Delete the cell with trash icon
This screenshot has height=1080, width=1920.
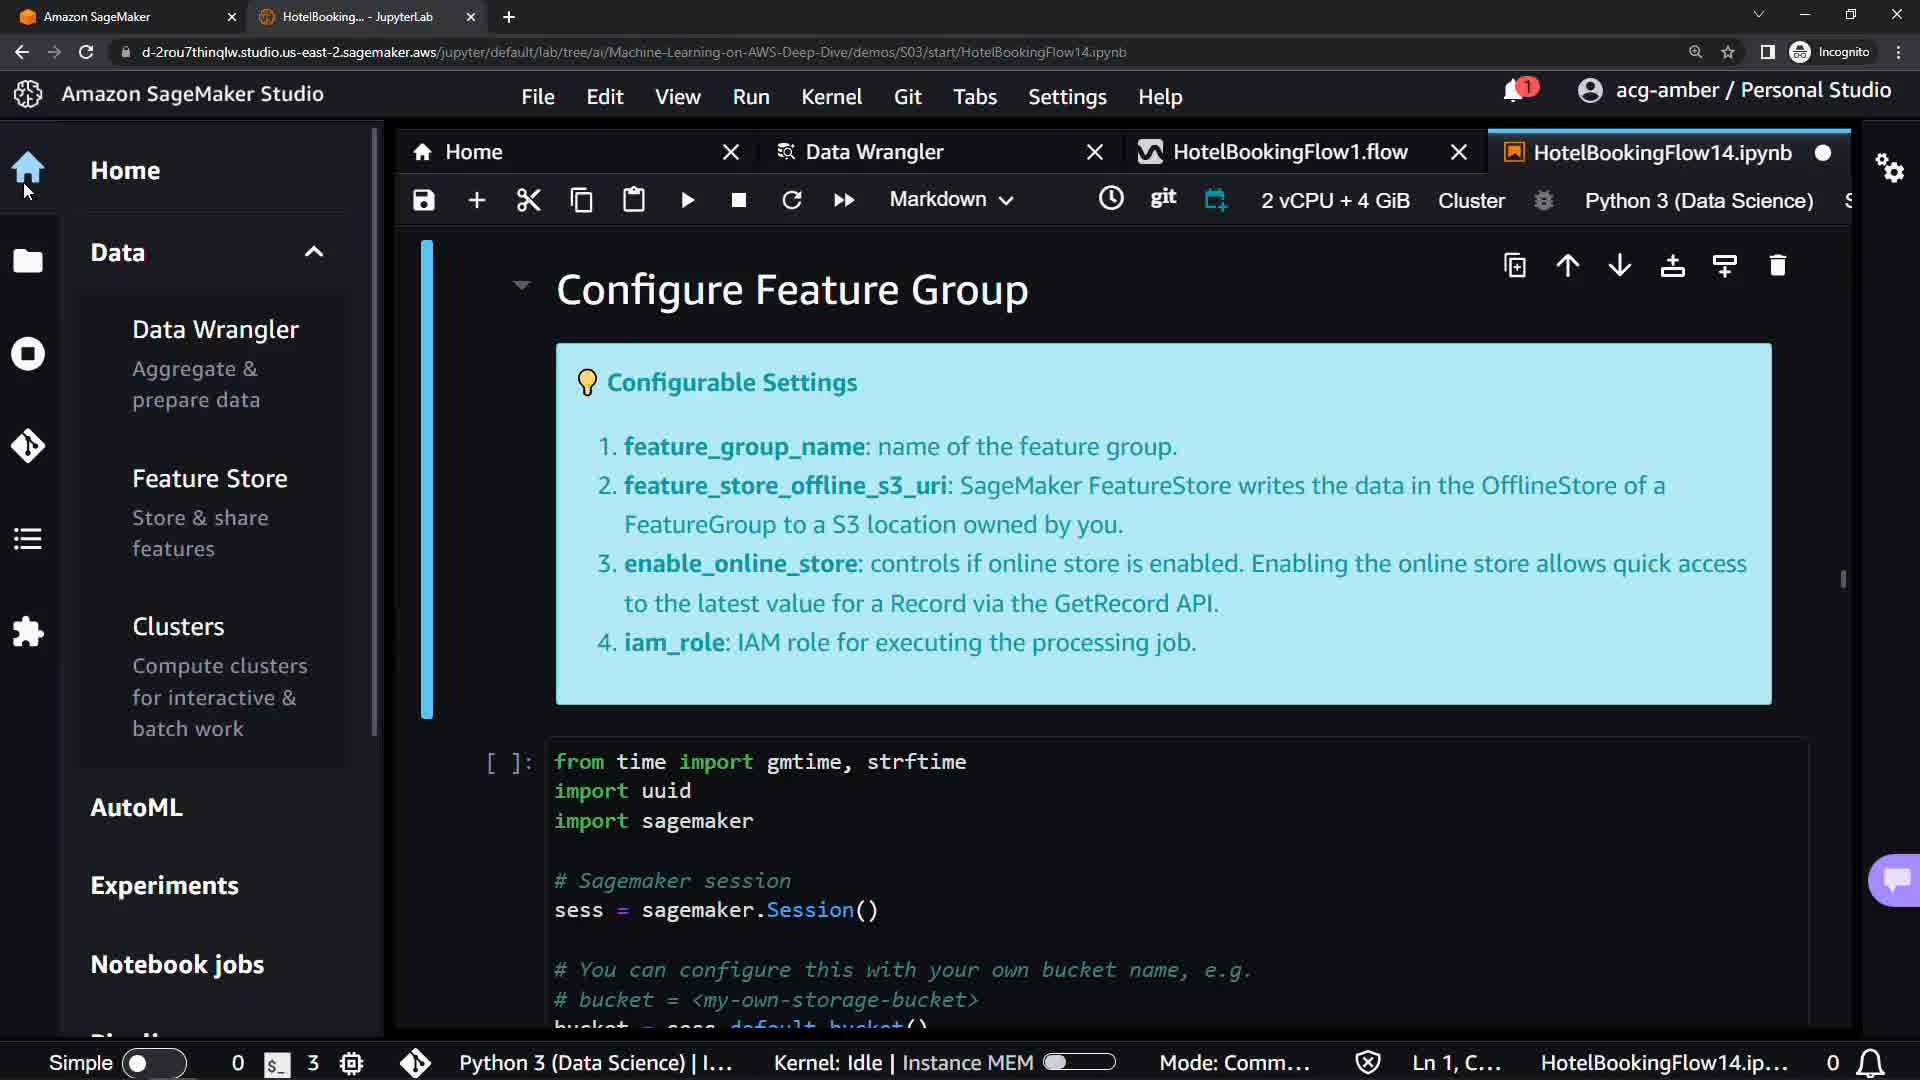point(1777,266)
